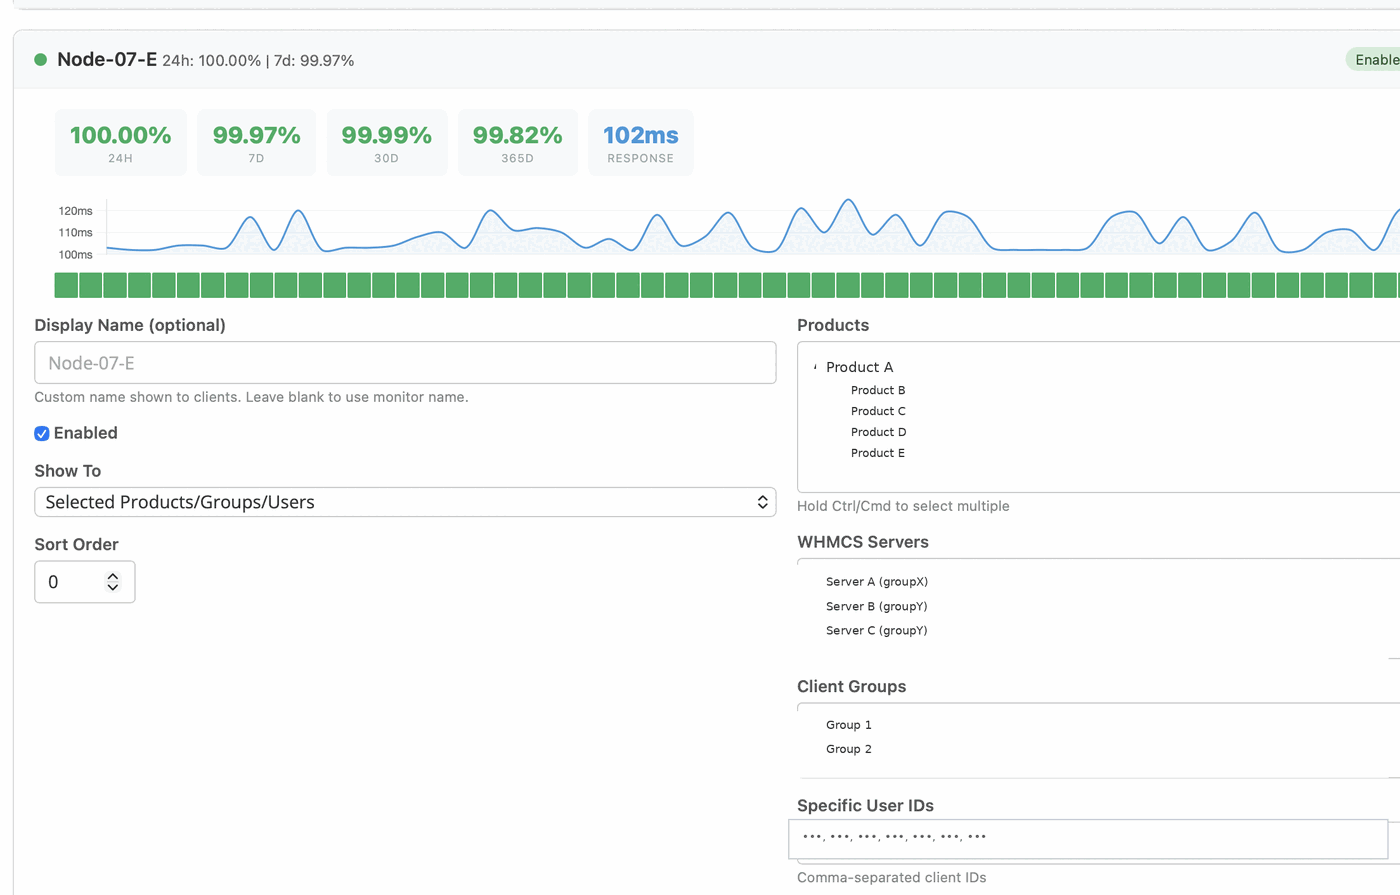The width and height of the screenshot is (1400, 895).
Task: Select Product A in Products list
Action: click(860, 367)
